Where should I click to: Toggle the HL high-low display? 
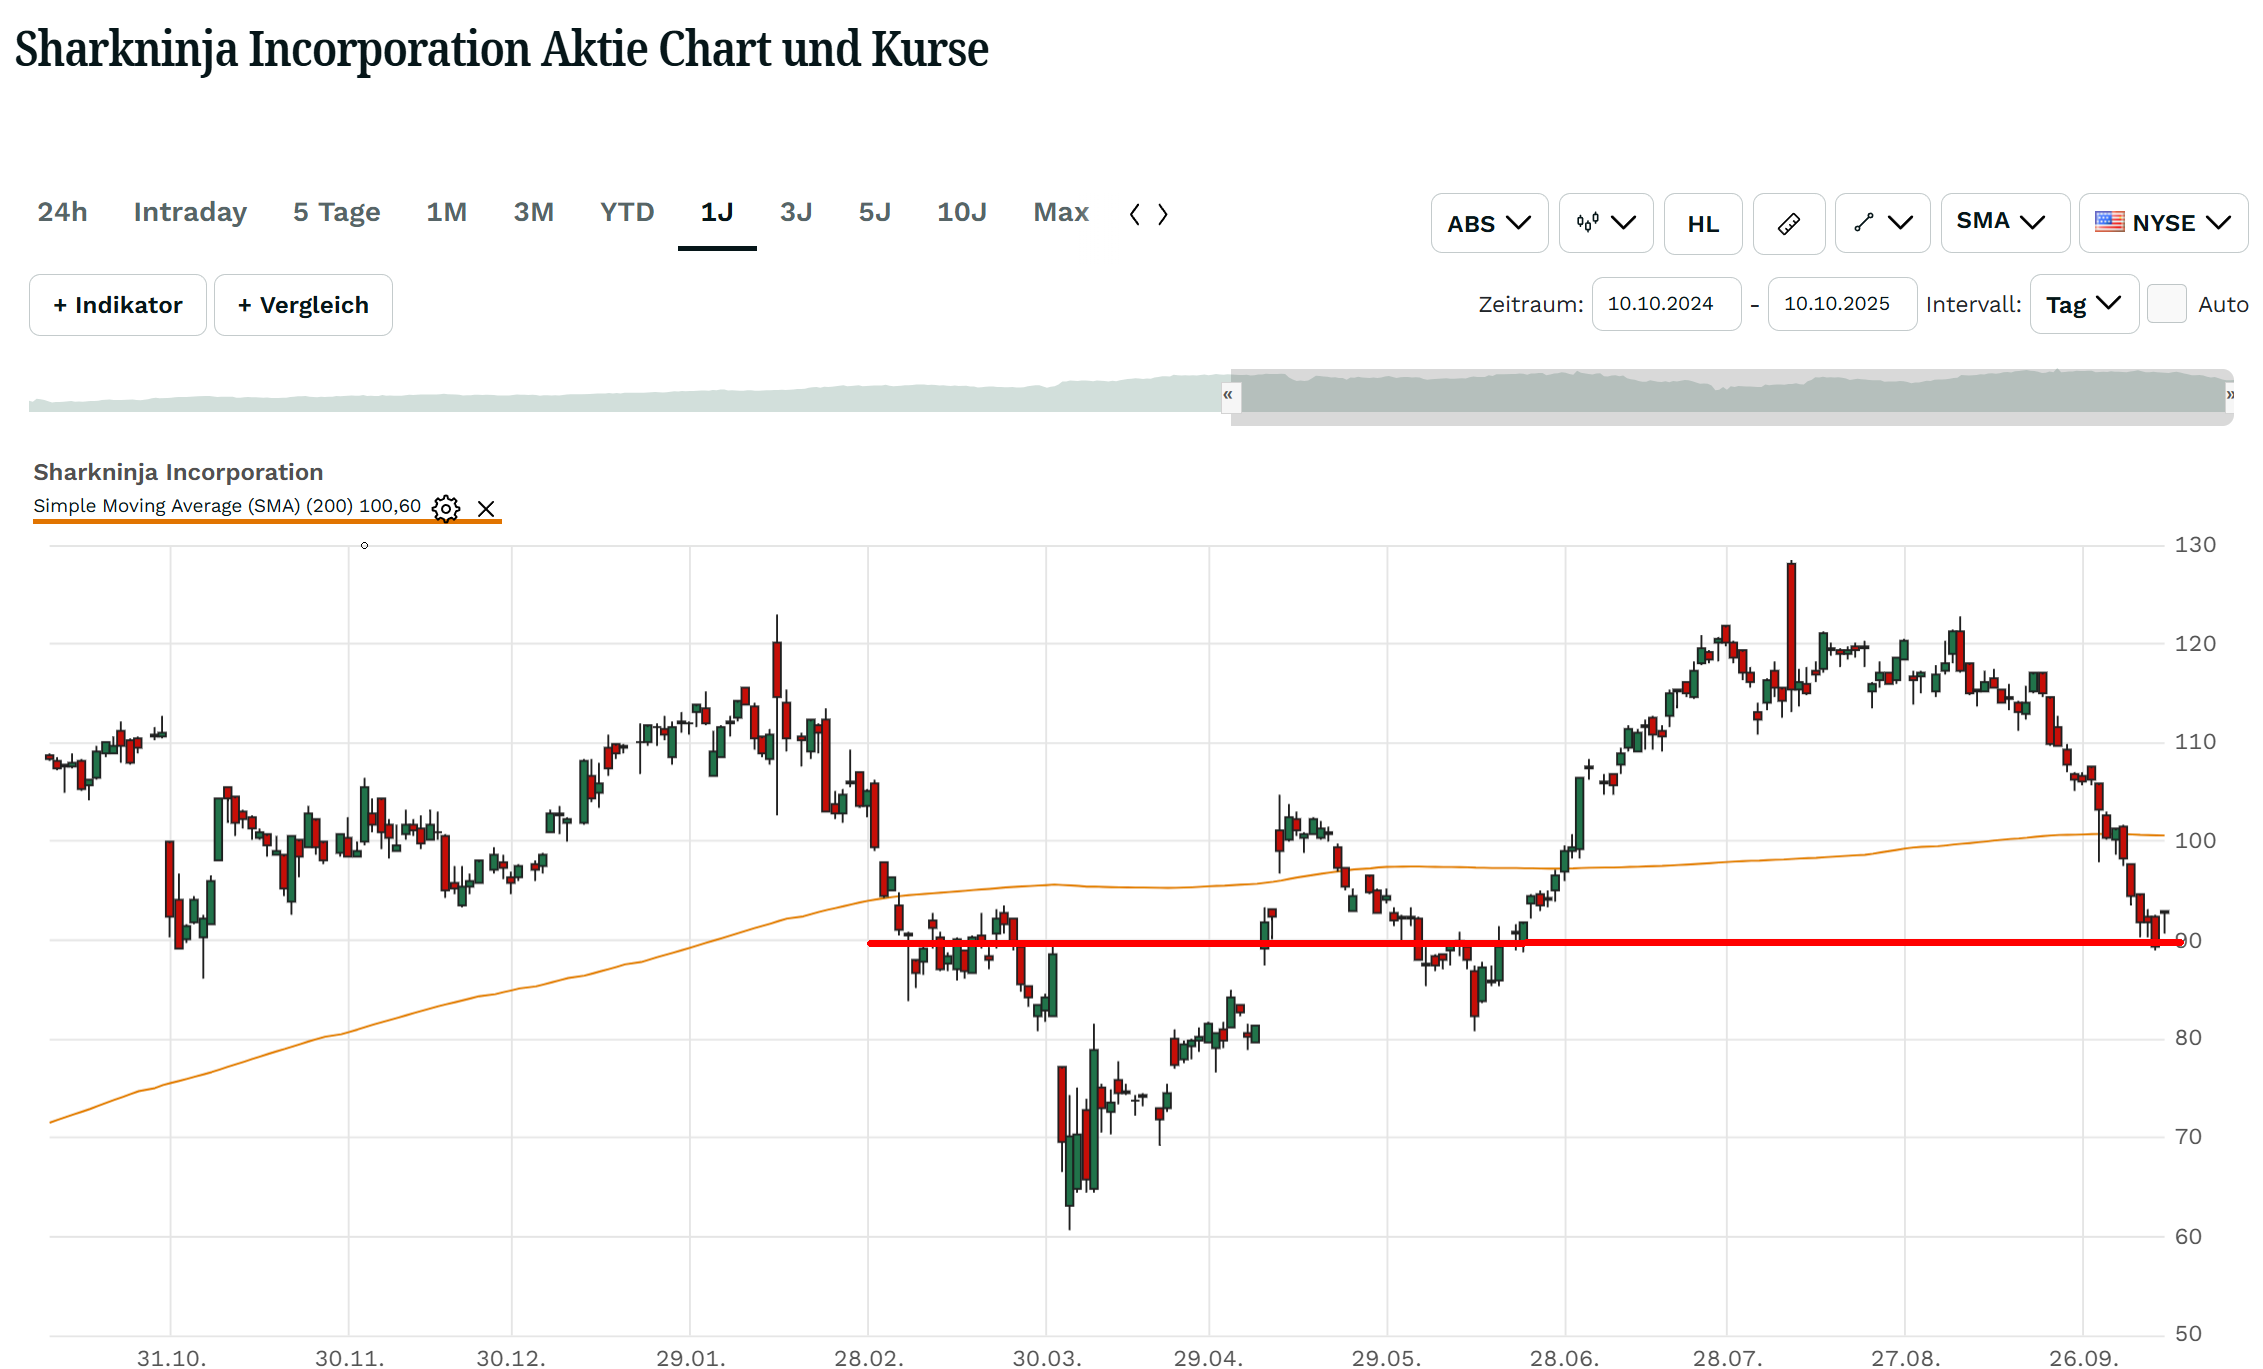1703,224
